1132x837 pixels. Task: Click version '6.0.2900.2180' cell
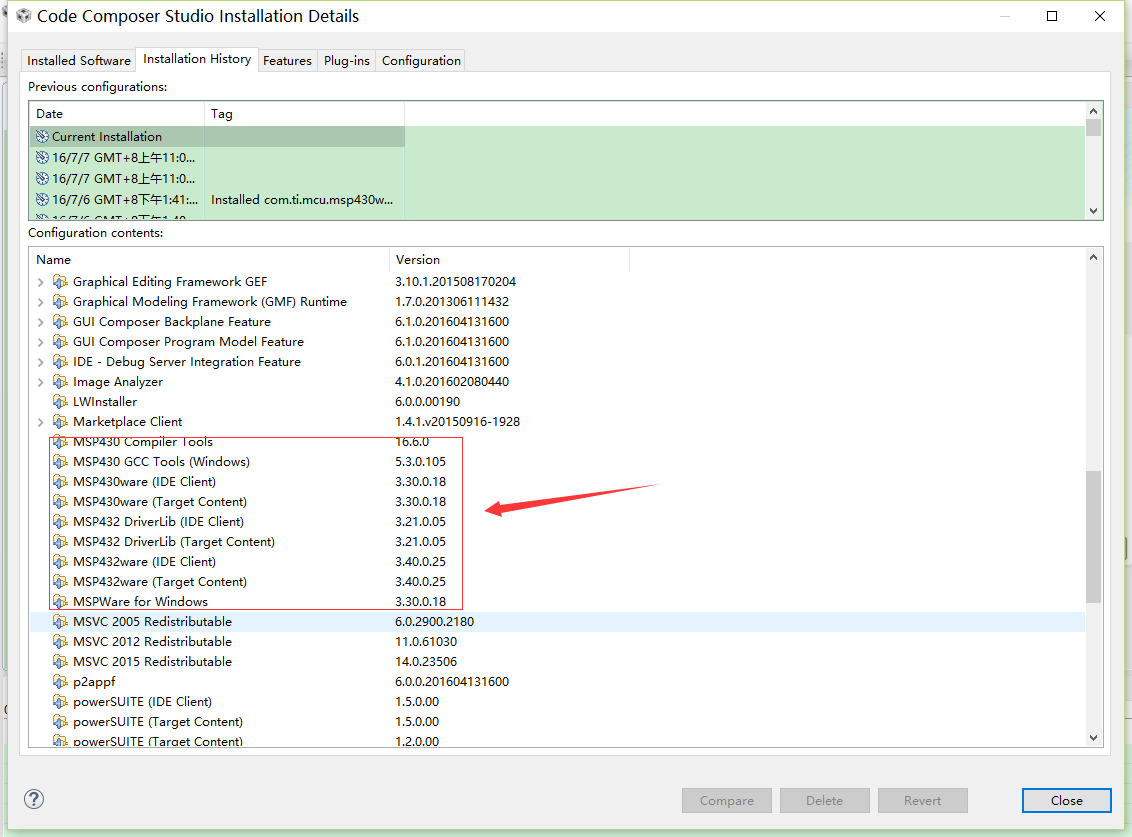click(434, 622)
